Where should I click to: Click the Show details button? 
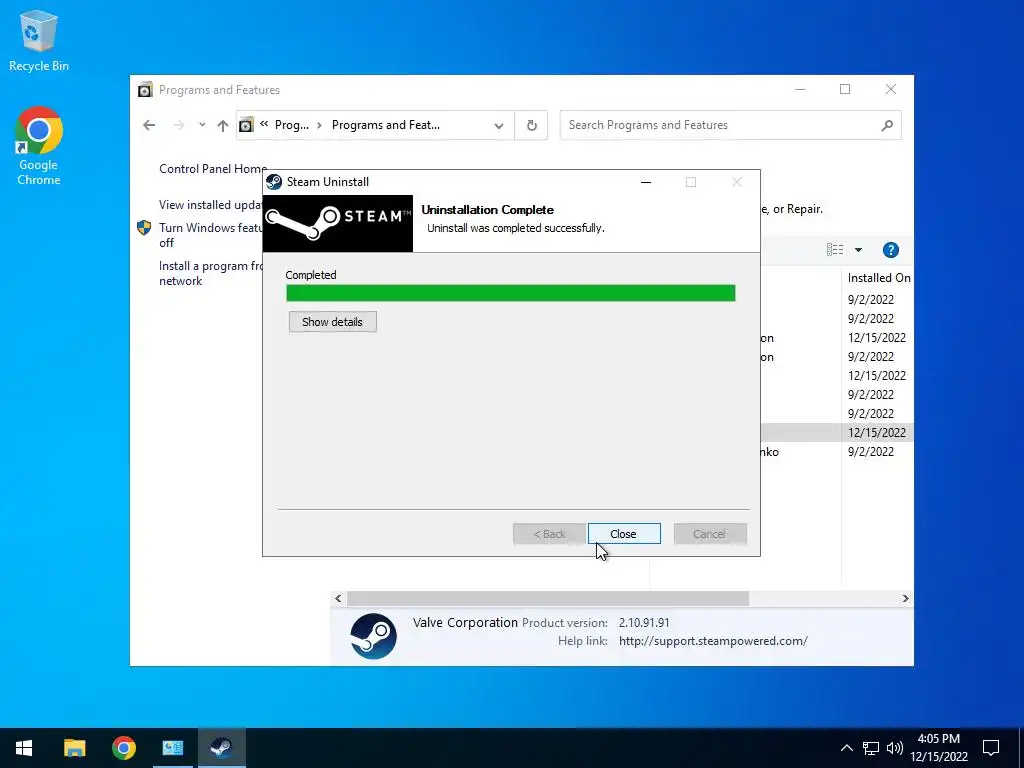332,322
